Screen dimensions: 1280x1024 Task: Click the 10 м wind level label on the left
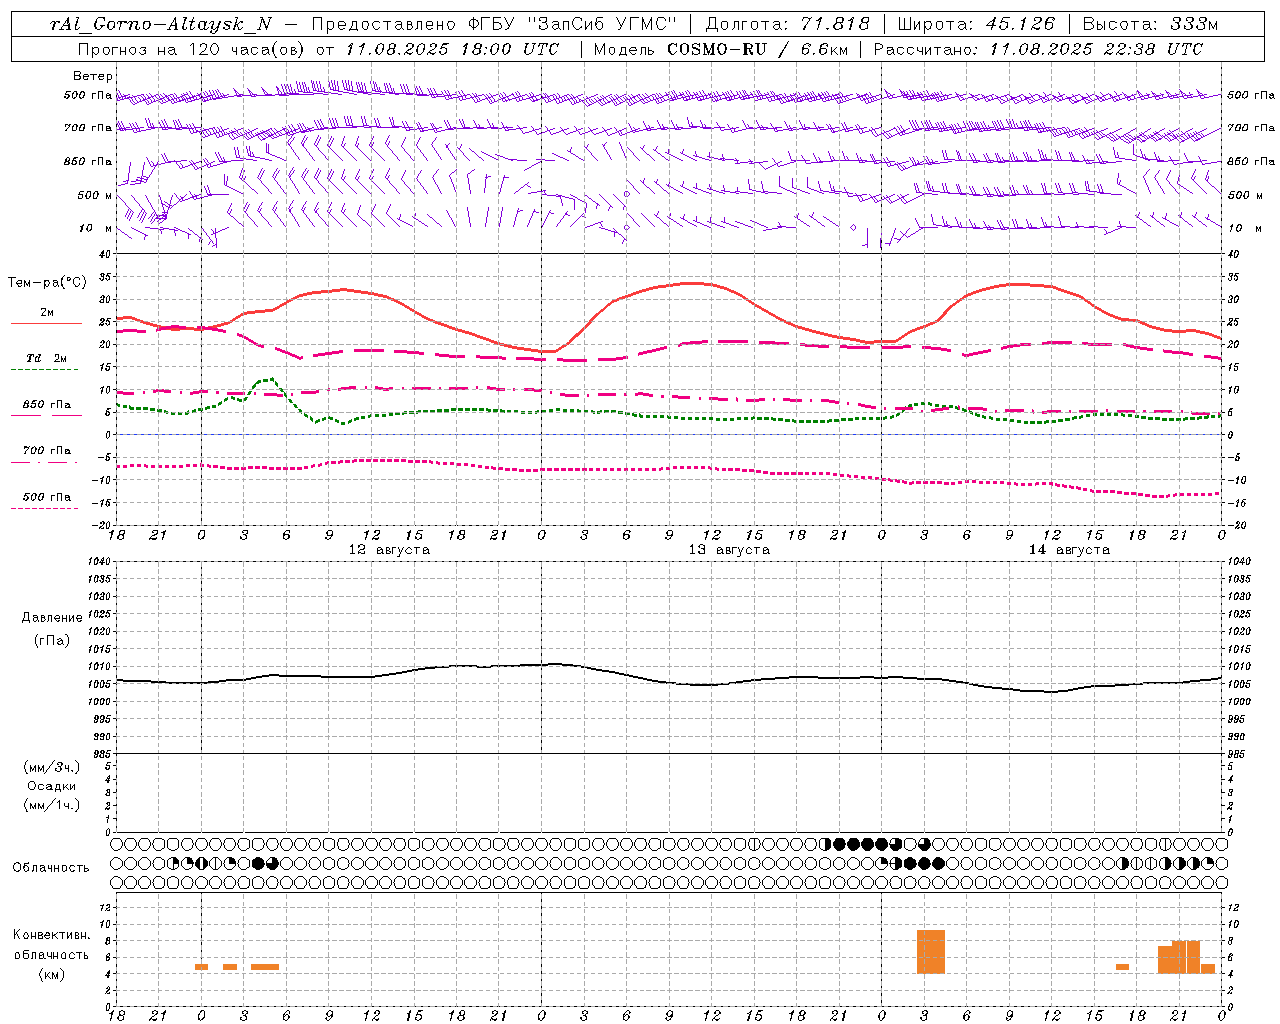(96, 228)
